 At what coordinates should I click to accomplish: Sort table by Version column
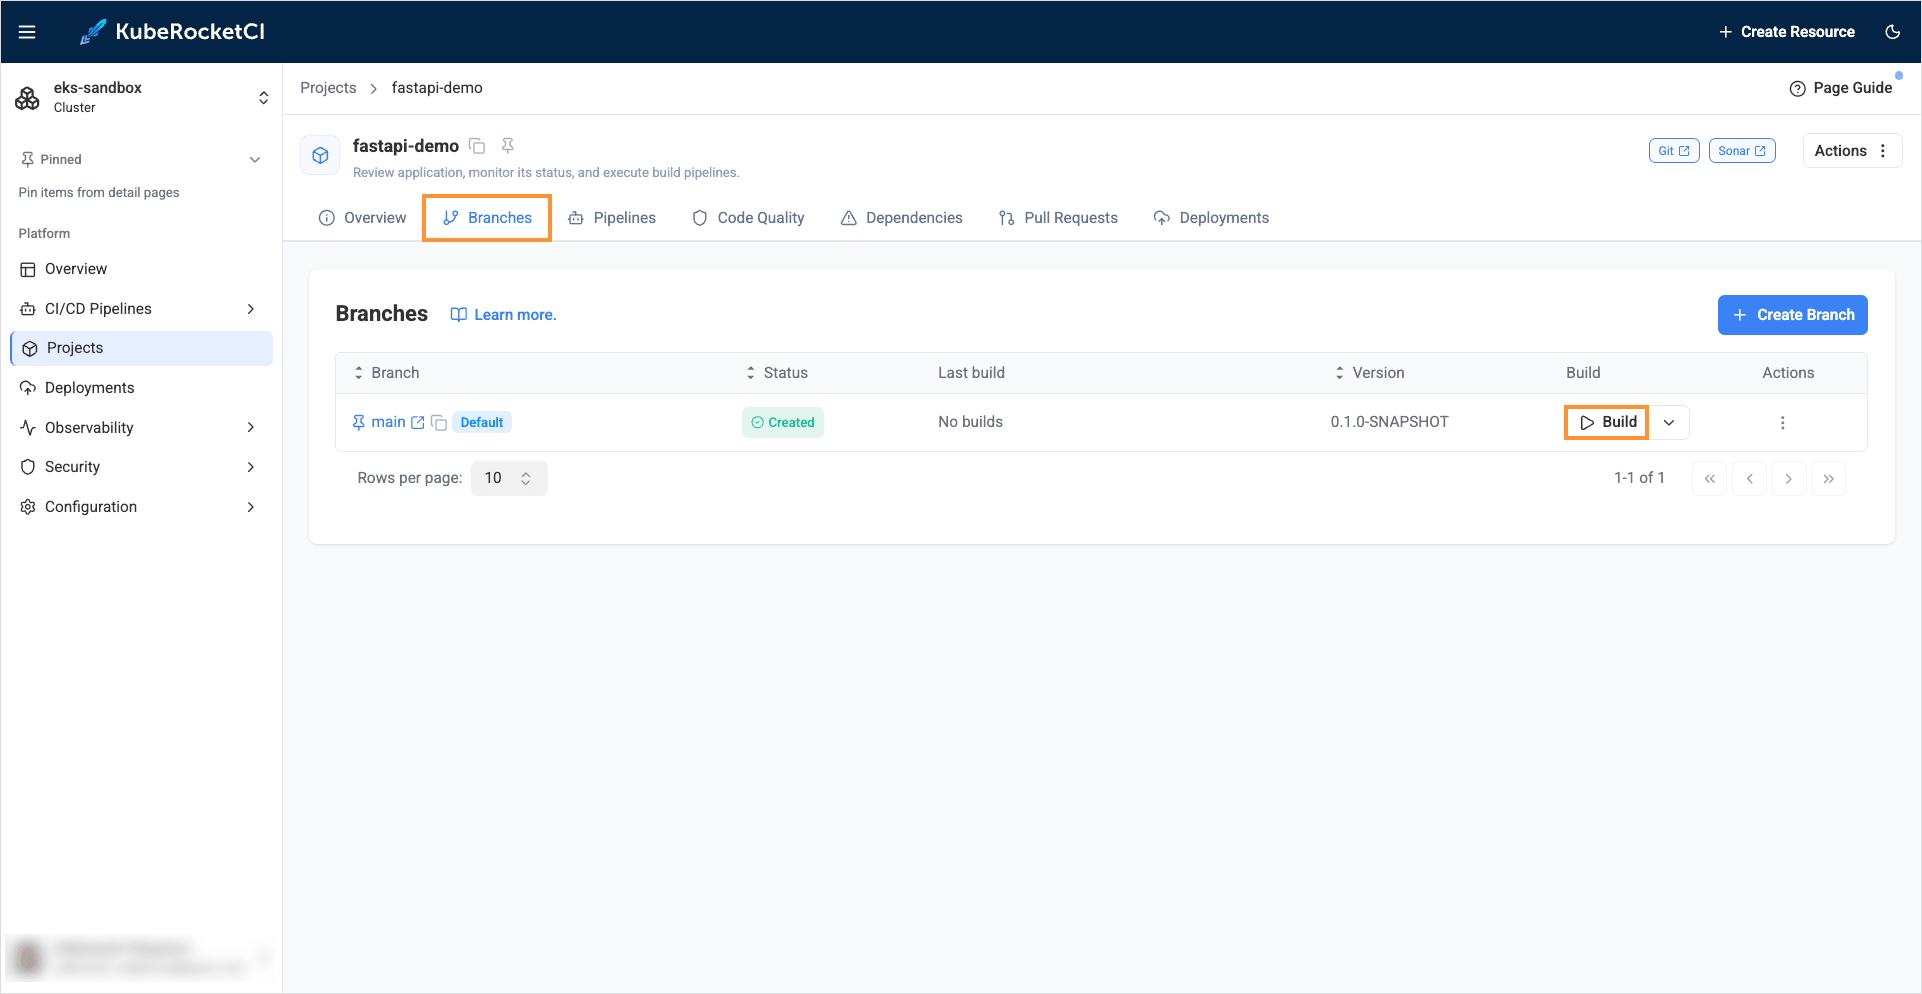(1369, 373)
